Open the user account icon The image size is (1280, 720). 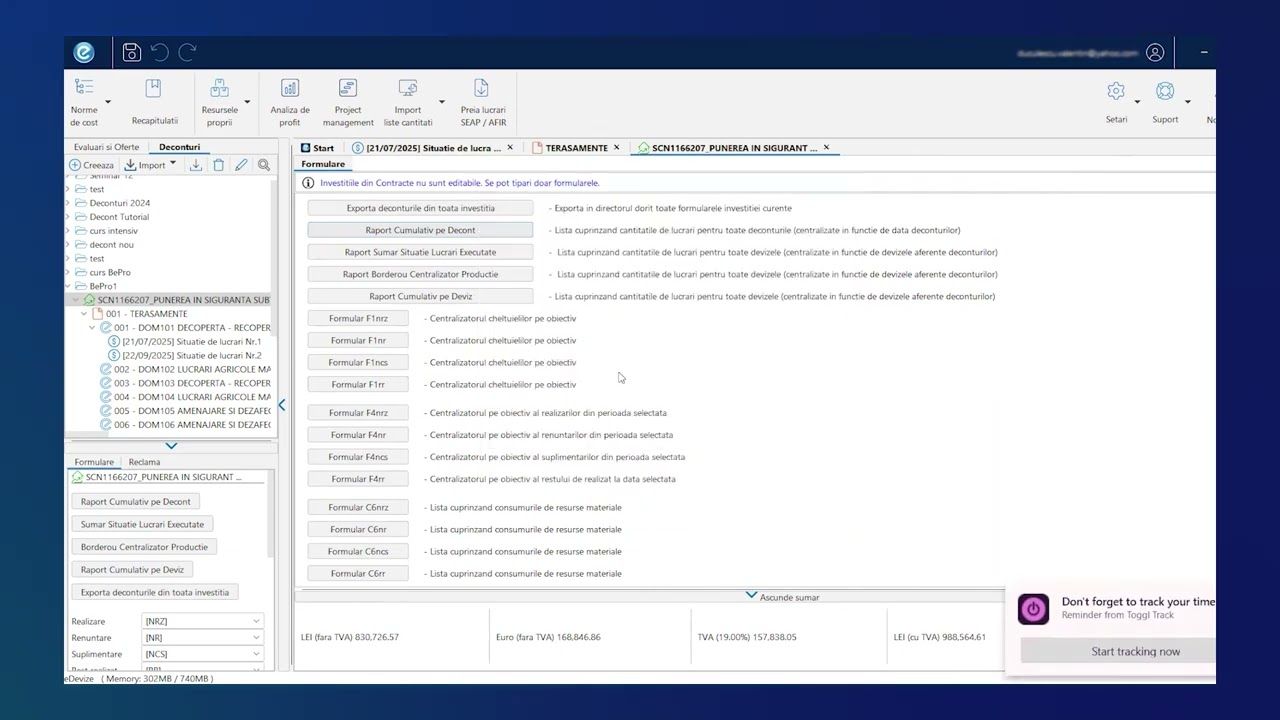(x=1155, y=52)
